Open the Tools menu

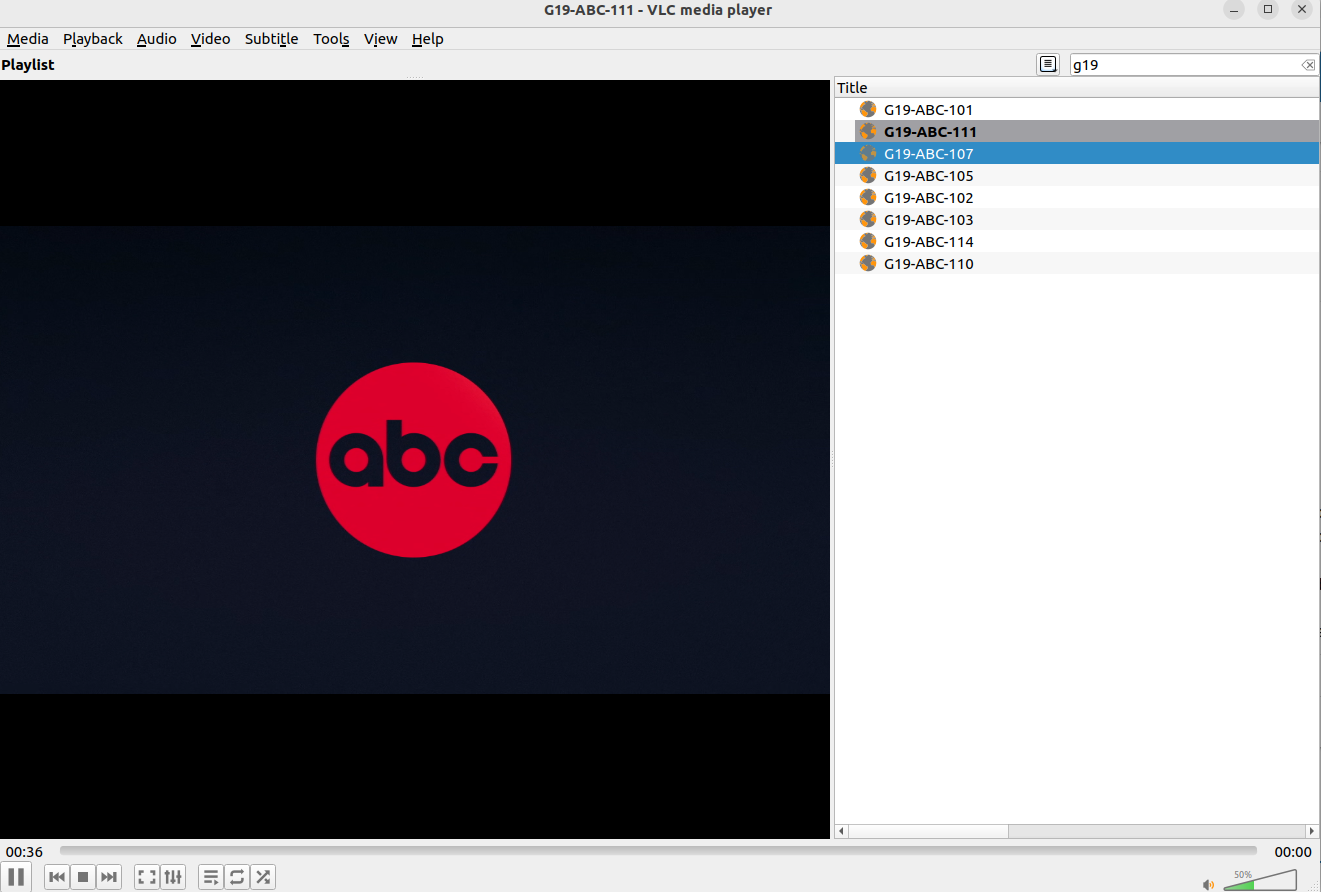coord(331,39)
